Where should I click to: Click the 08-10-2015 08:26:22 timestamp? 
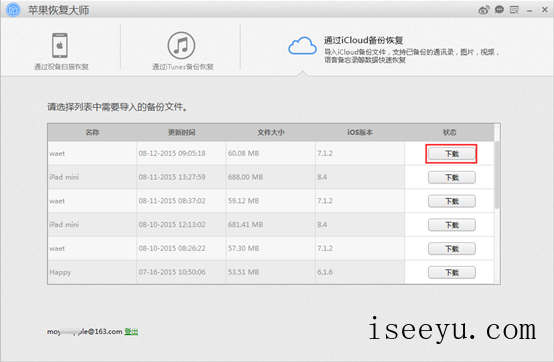click(172, 248)
